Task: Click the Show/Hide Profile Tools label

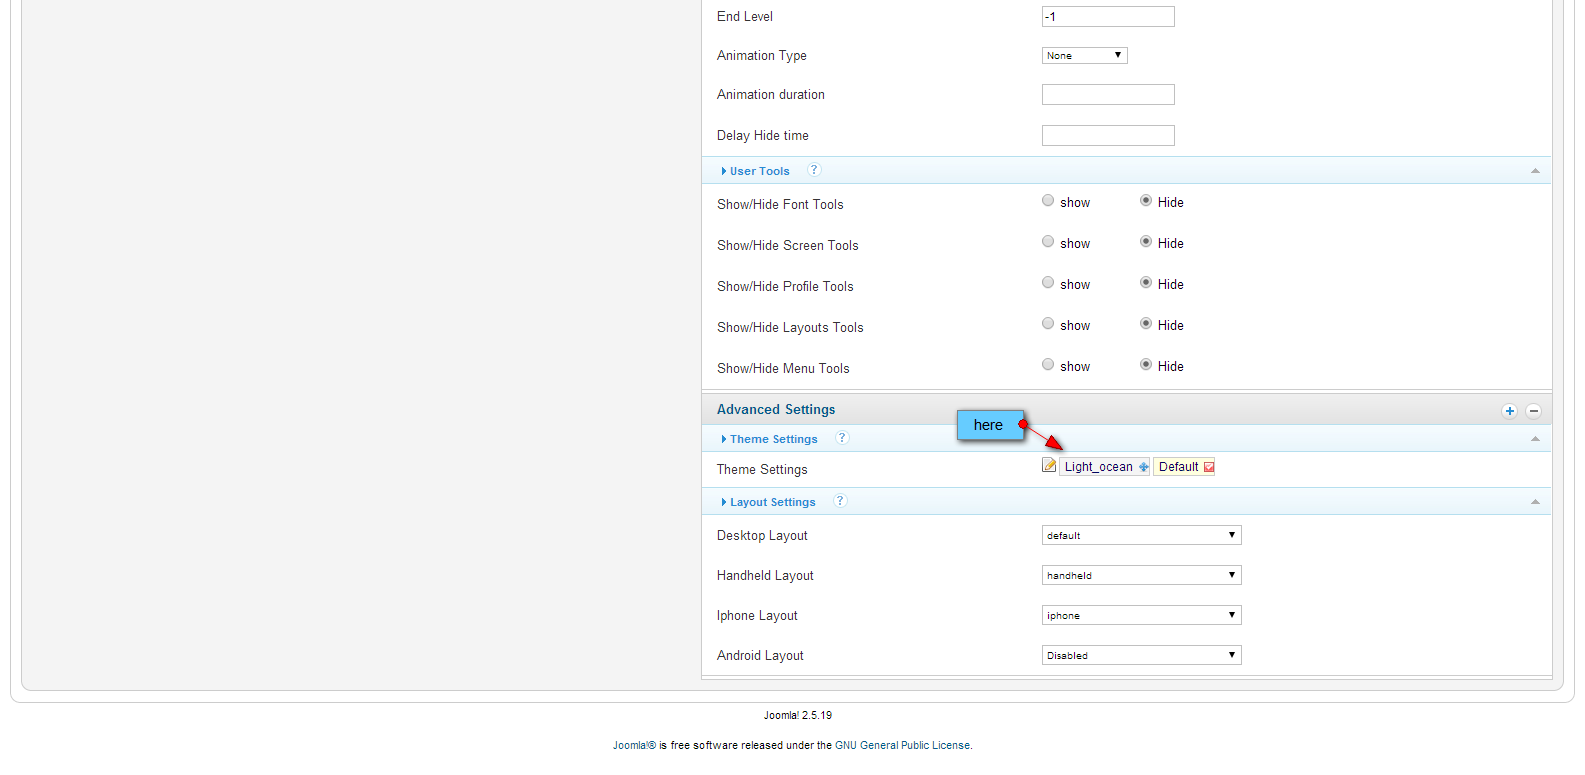Action: coord(785,287)
